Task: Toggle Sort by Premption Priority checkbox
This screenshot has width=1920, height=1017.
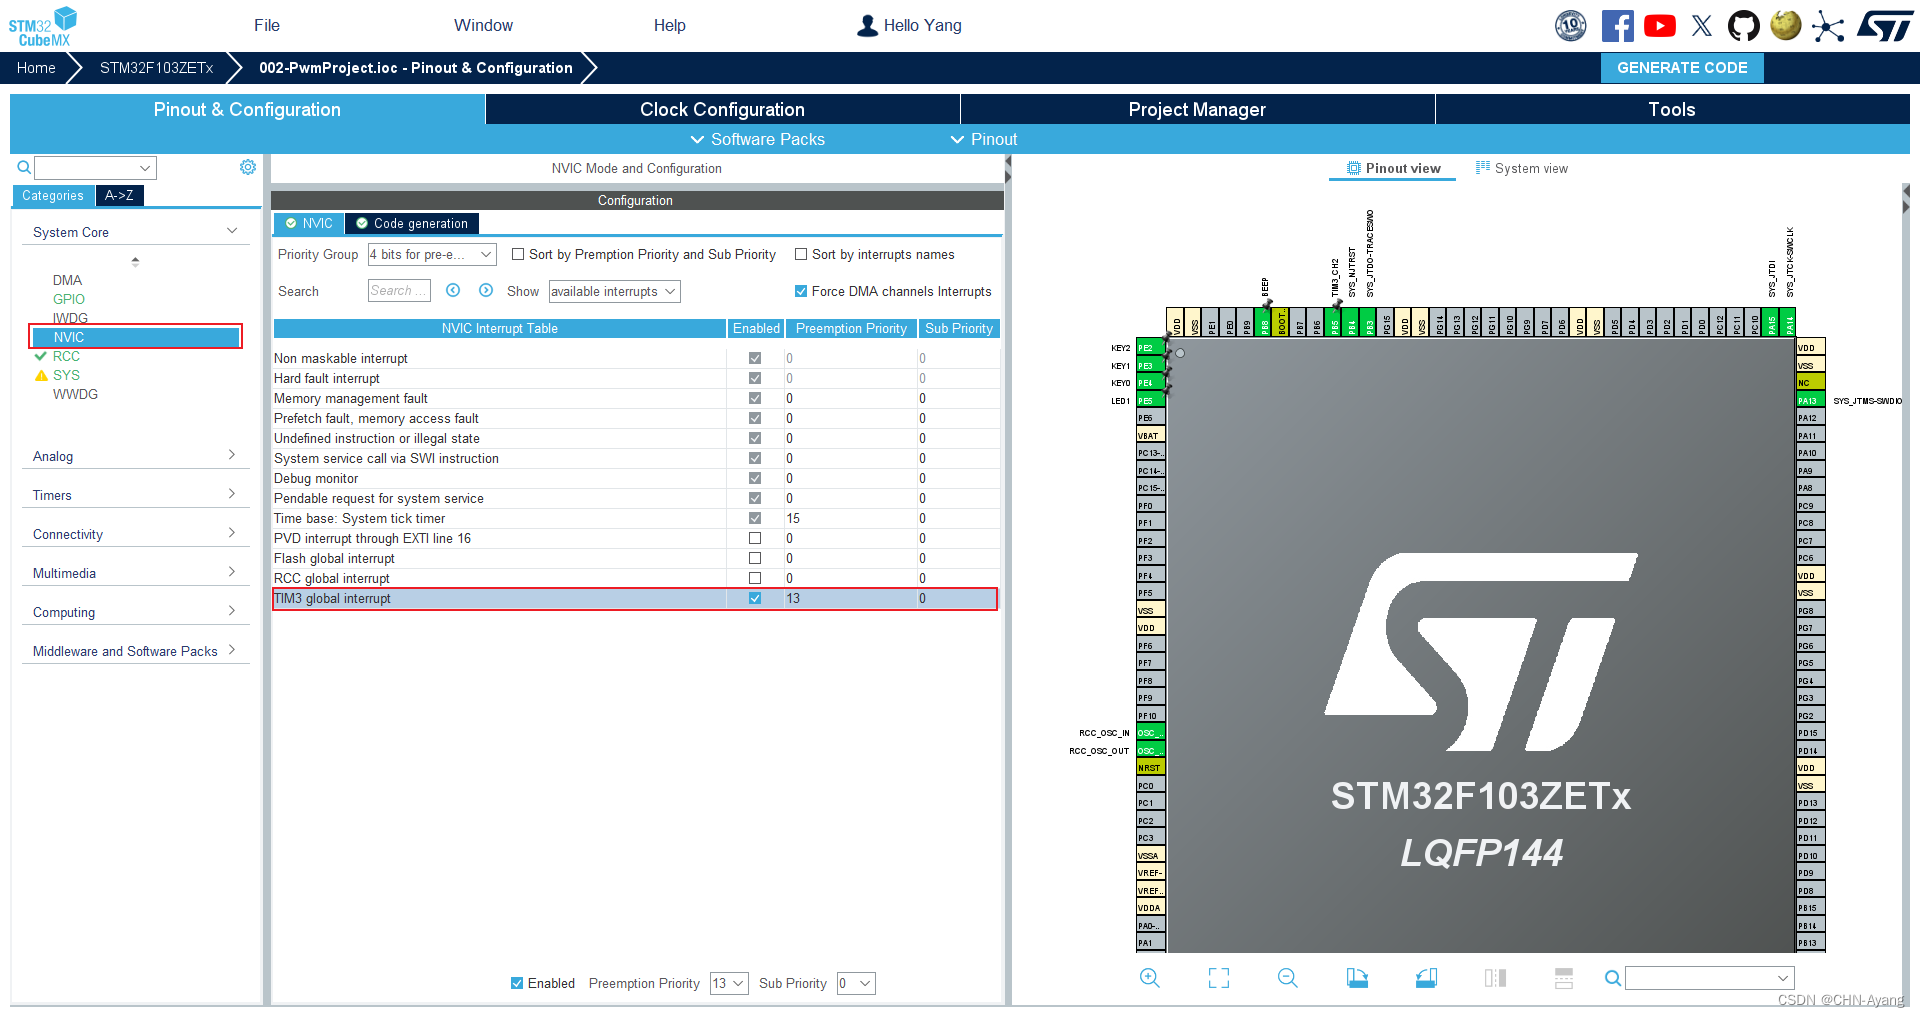Action: (518, 254)
